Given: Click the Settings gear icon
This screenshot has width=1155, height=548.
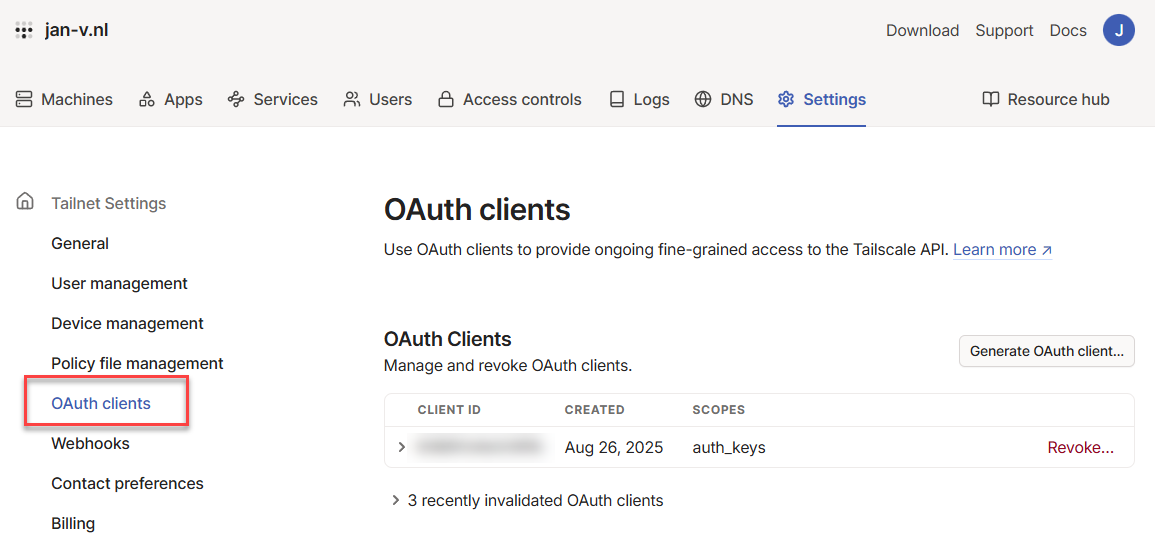Looking at the screenshot, I should [x=786, y=99].
